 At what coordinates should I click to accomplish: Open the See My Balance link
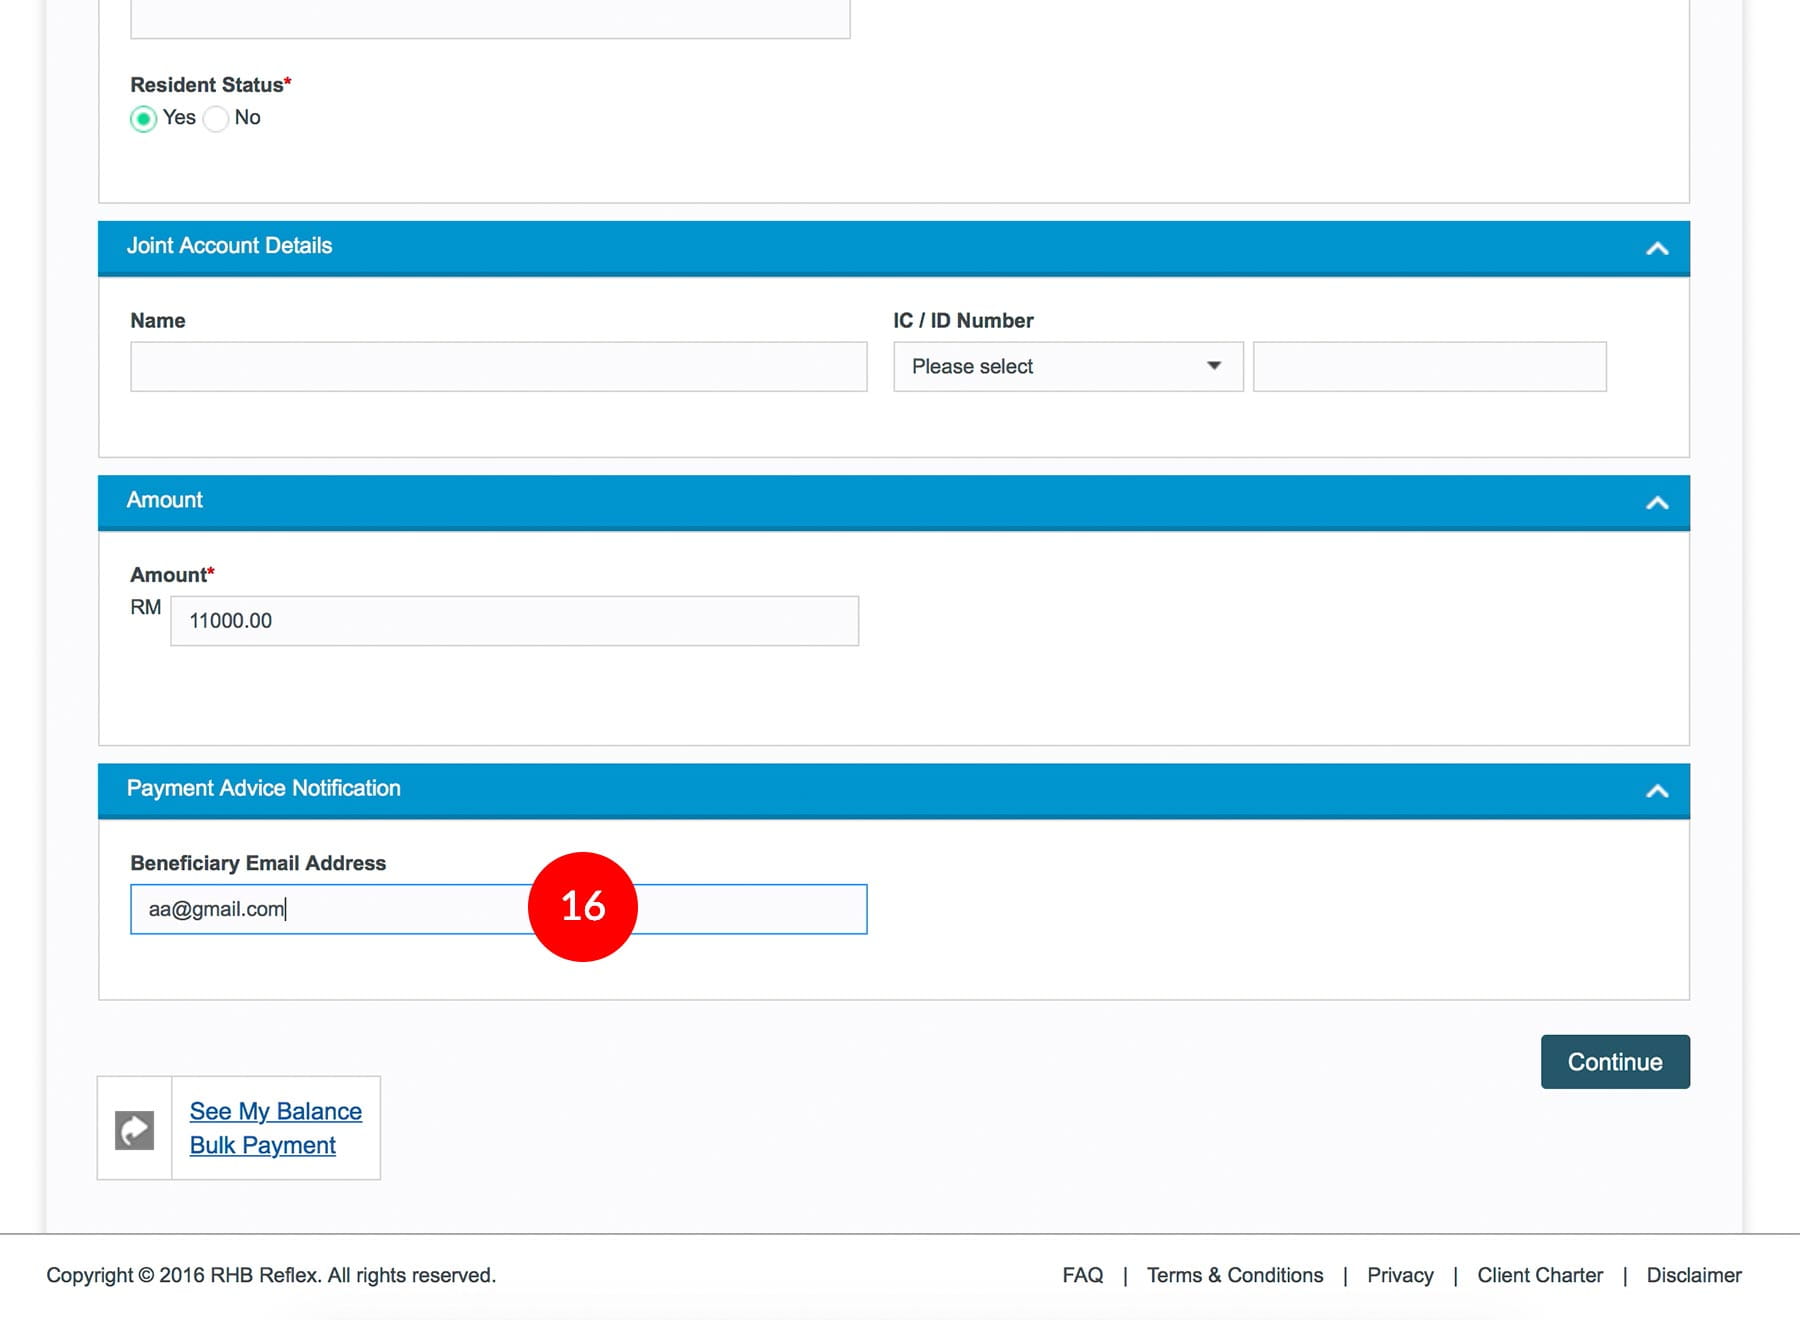click(275, 1111)
